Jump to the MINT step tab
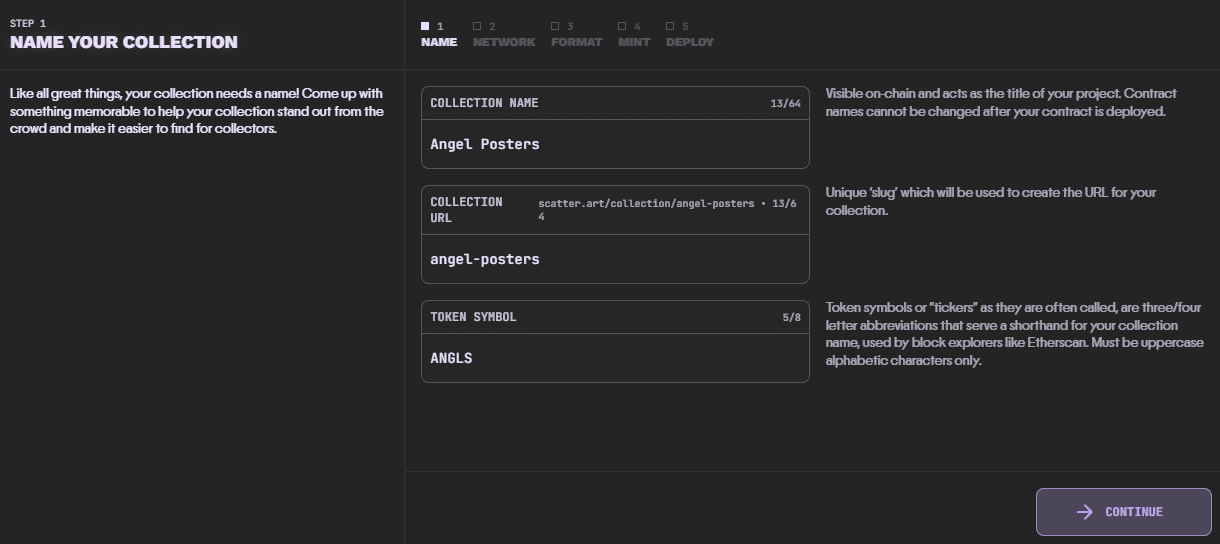This screenshot has width=1220, height=544. pyautogui.click(x=634, y=42)
